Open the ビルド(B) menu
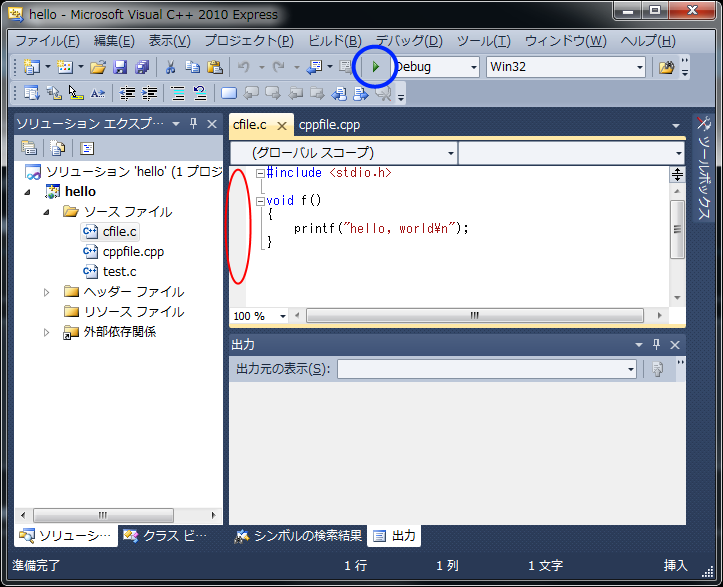 [335, 41]
